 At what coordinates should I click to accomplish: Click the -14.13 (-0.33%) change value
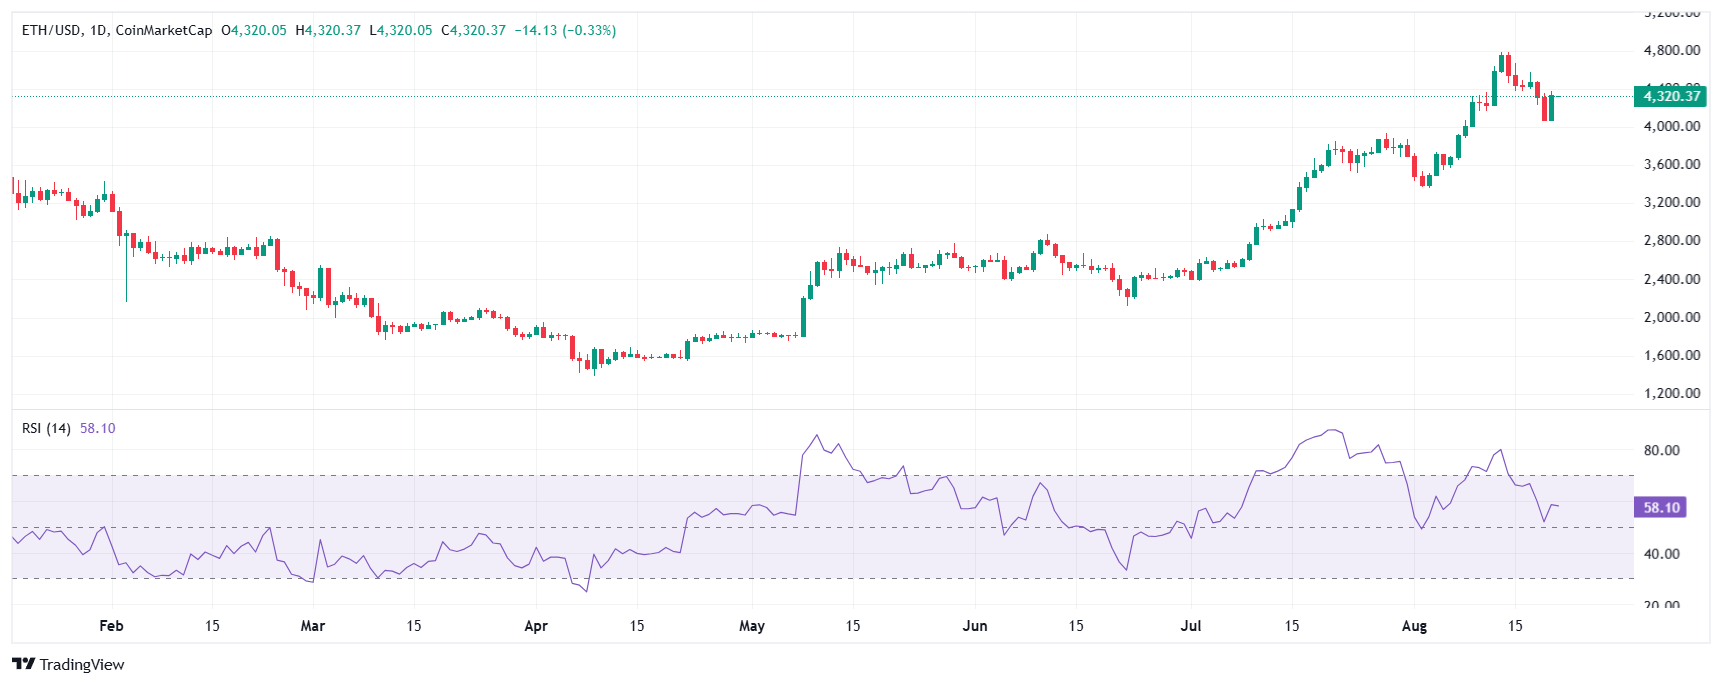pos(565,31)
